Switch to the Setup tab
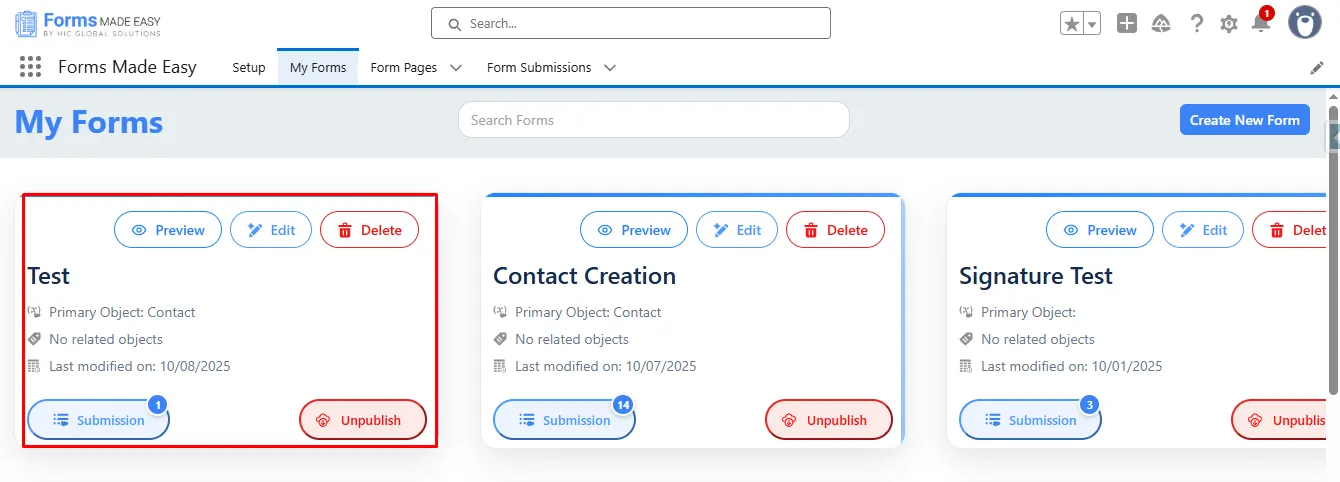The height and width of the screenshot is (482, 1340). coord(249,68)
